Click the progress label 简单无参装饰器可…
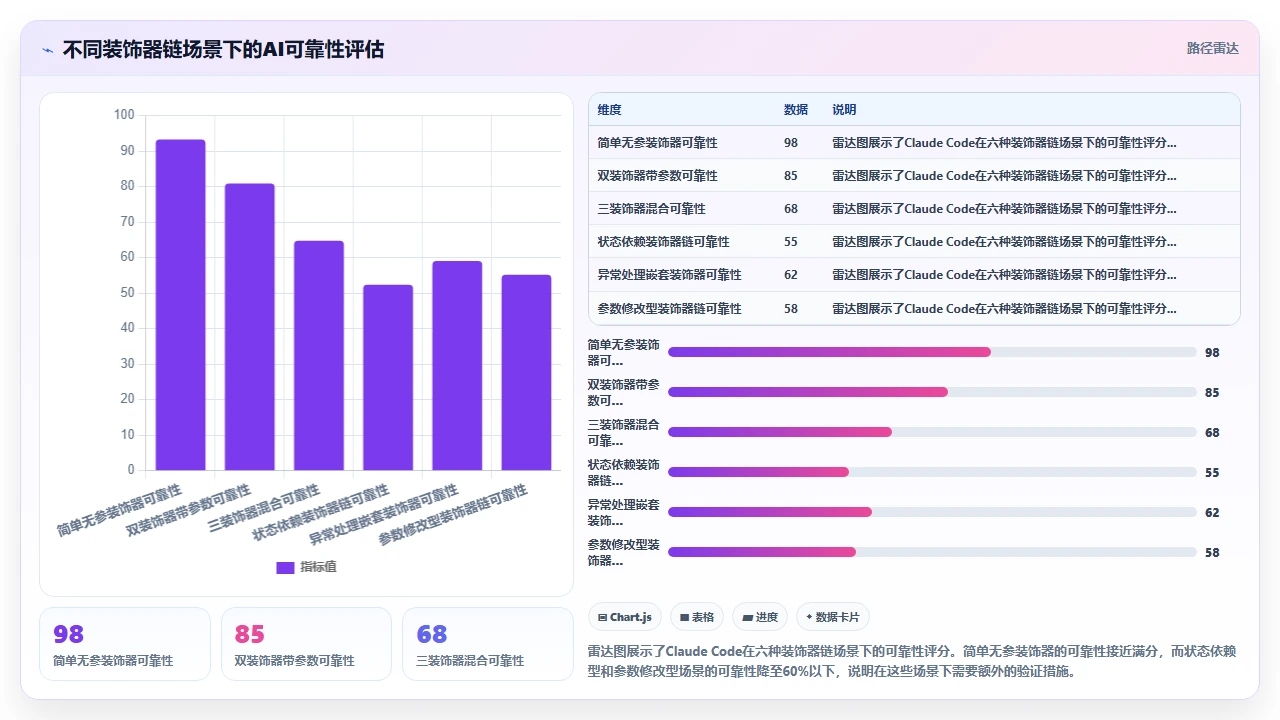 [x=624, y=353]
